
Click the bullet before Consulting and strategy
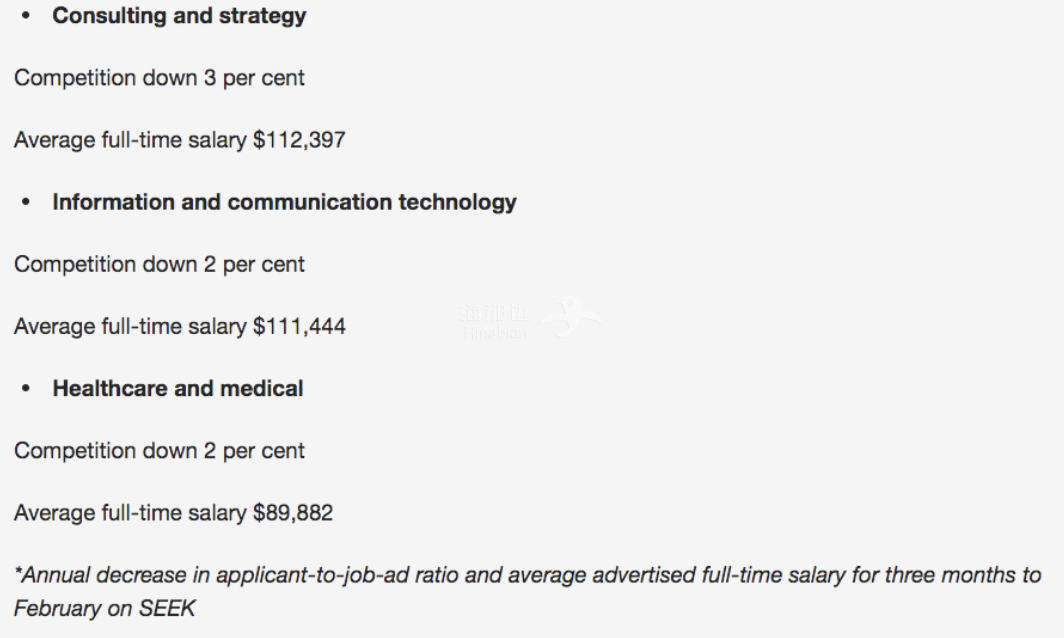pyautogui.click(x=27, y=17)
